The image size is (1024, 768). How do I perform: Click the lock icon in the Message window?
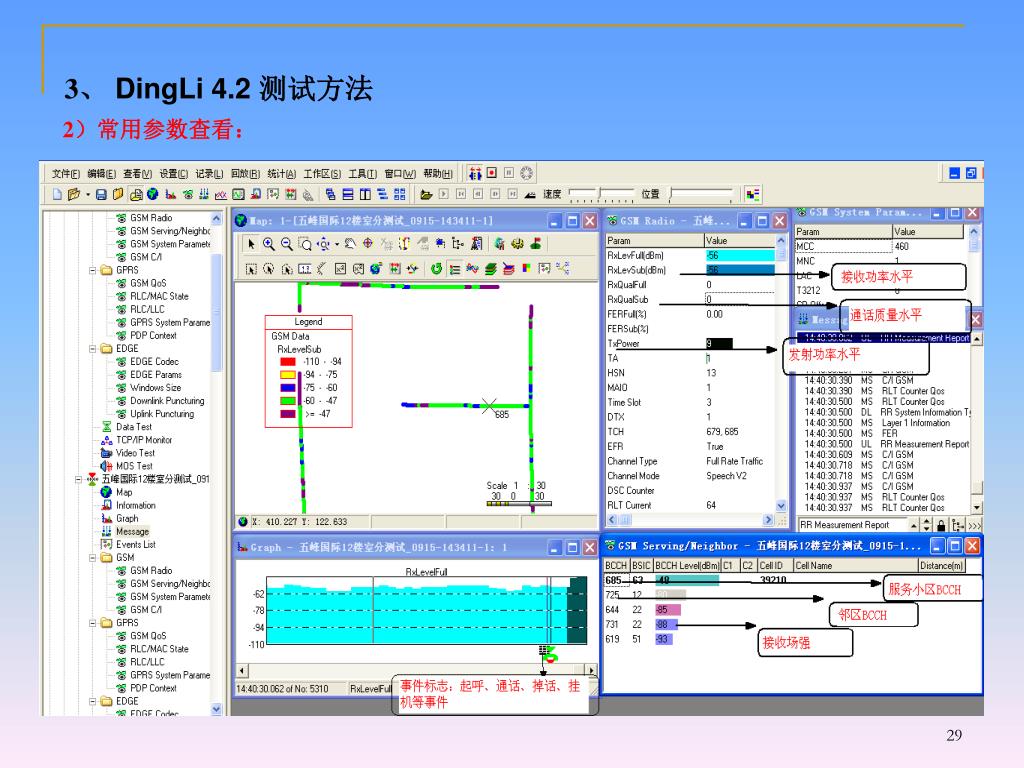click(941, 525)
